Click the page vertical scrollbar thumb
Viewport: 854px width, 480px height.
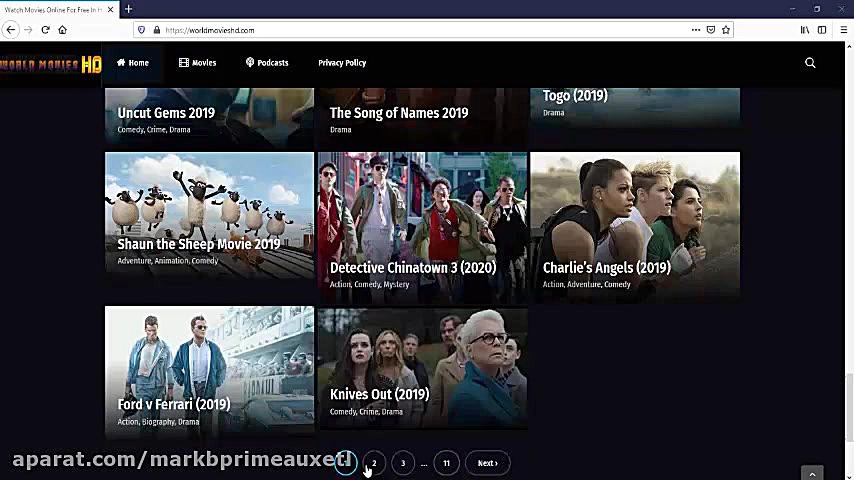pos(849,408)
